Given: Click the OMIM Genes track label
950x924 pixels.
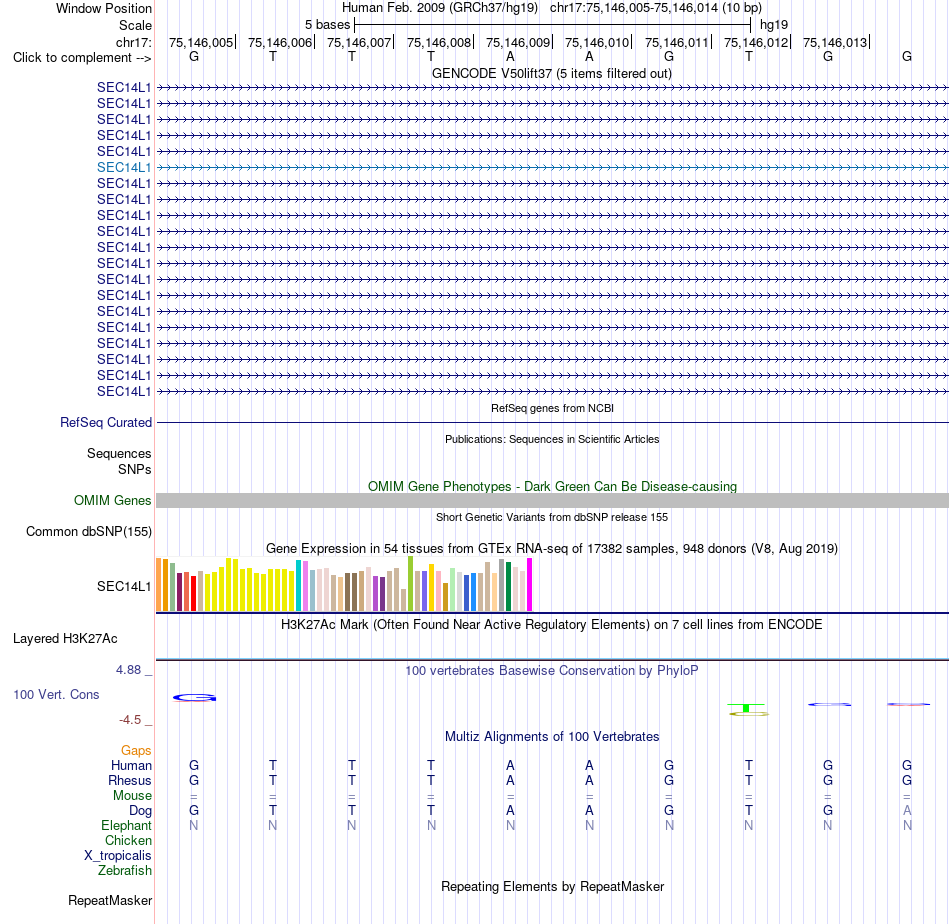Looking at the screenshot, I should (x=112, y=500).
